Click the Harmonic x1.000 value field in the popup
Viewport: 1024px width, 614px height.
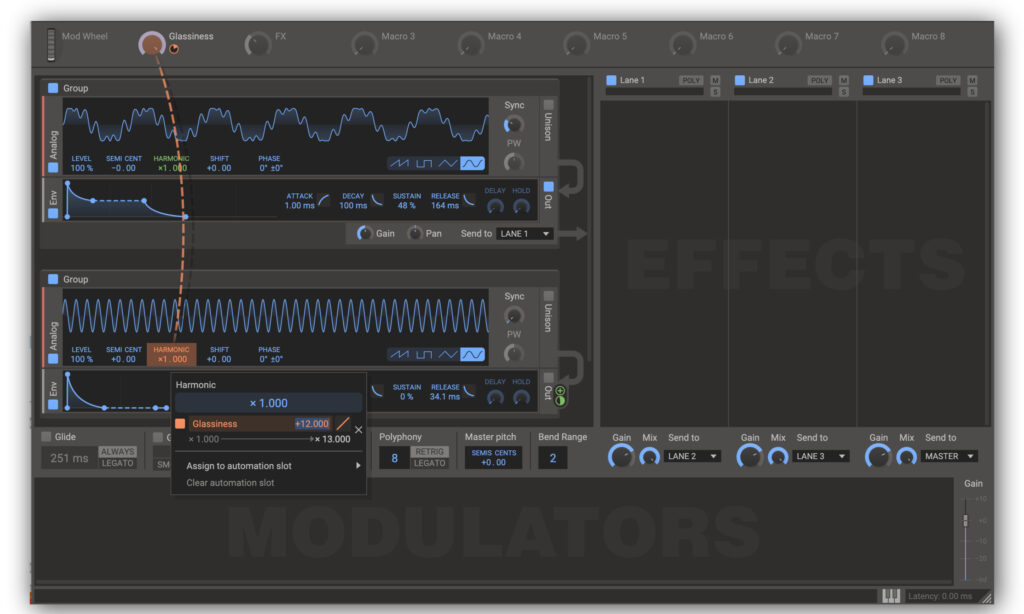[x=268, y=403]
